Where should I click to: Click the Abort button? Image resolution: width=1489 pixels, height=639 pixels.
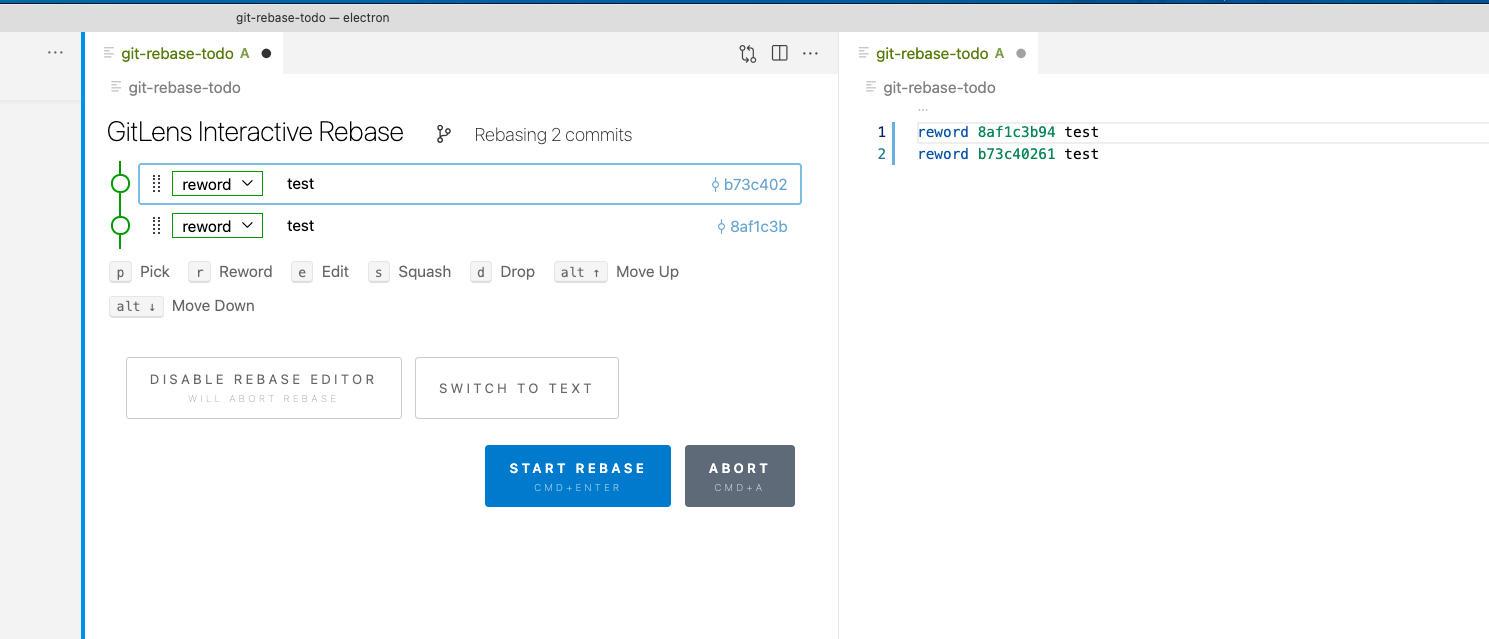click(x=739, y=475)
